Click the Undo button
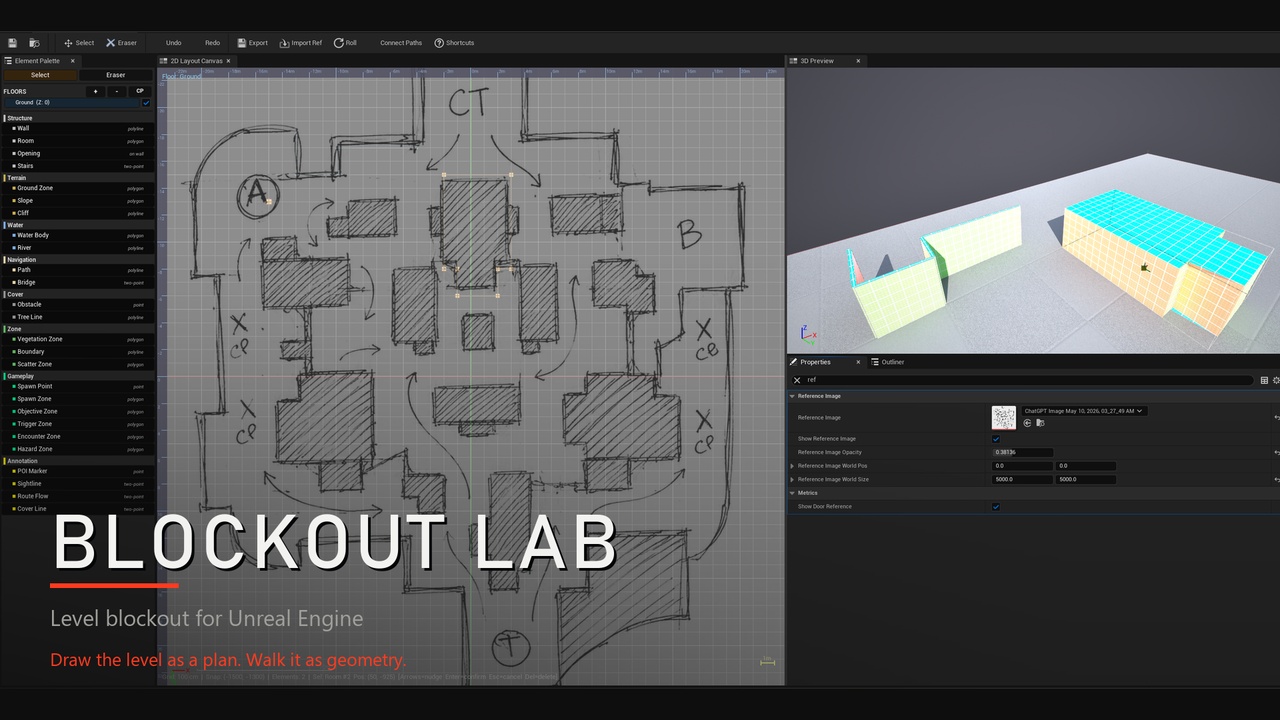Viewport: 1280px width, 720px height. tap(174, 43)
